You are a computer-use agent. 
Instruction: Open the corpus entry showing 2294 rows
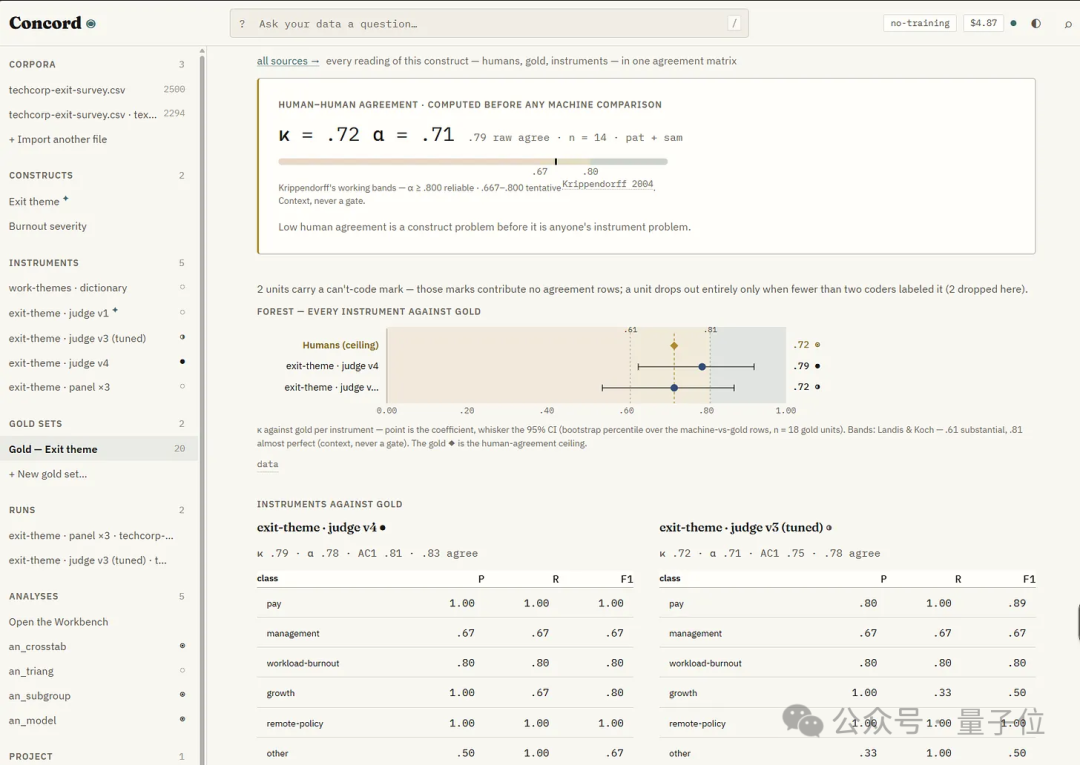click(x=96, y=114)
